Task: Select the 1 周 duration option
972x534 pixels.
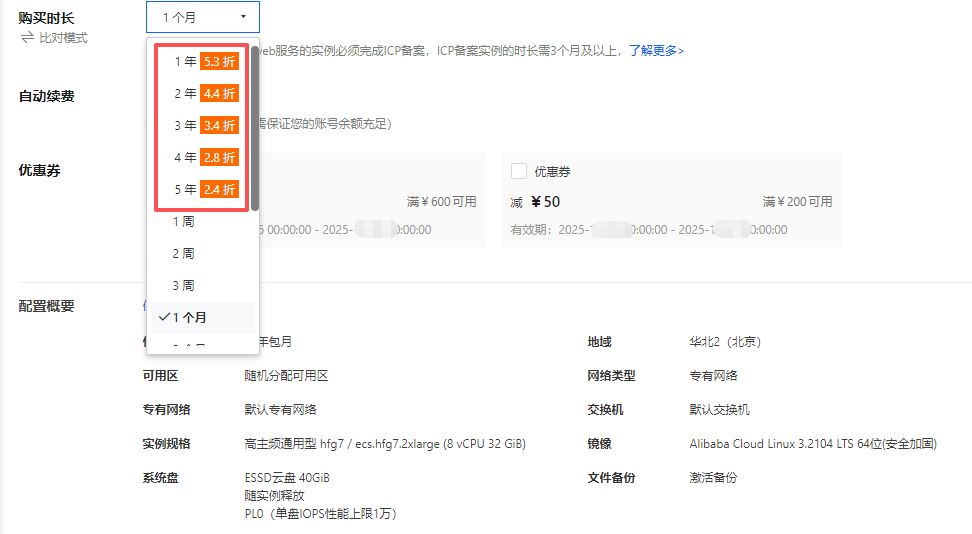Action: (x=183, y=222)
